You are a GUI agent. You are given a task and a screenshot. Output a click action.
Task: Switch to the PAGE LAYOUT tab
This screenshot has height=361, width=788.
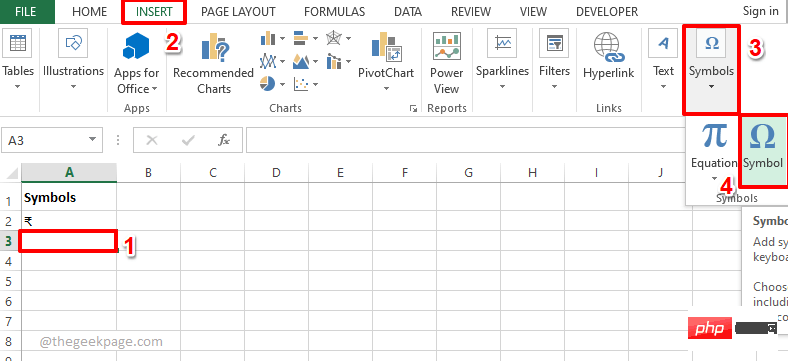[238, 12]
